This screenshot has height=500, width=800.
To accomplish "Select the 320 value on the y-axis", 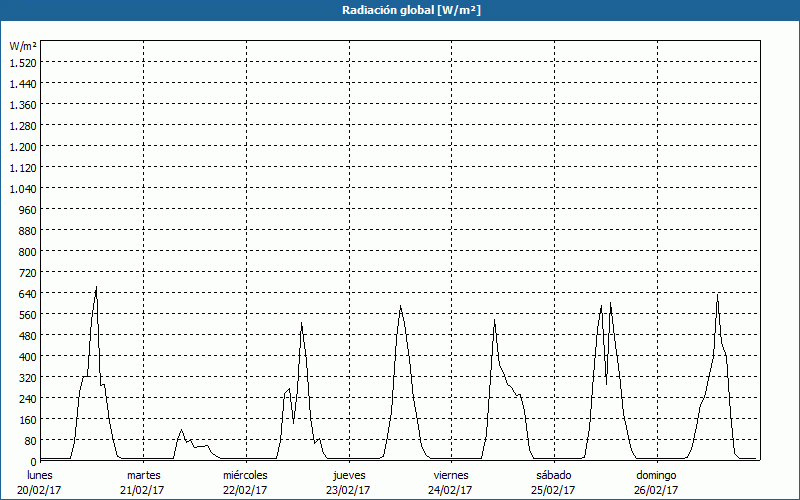I will pyautogui.click(x=26, y=378).
